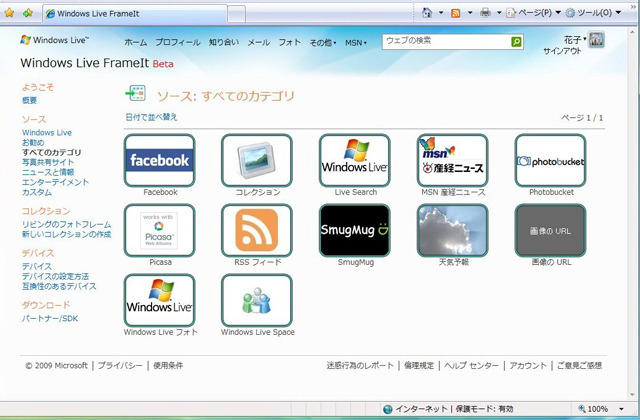Open the SmugMug source tile
The image size is (640, 420).
pyautogui.click(x=355, y=231)
